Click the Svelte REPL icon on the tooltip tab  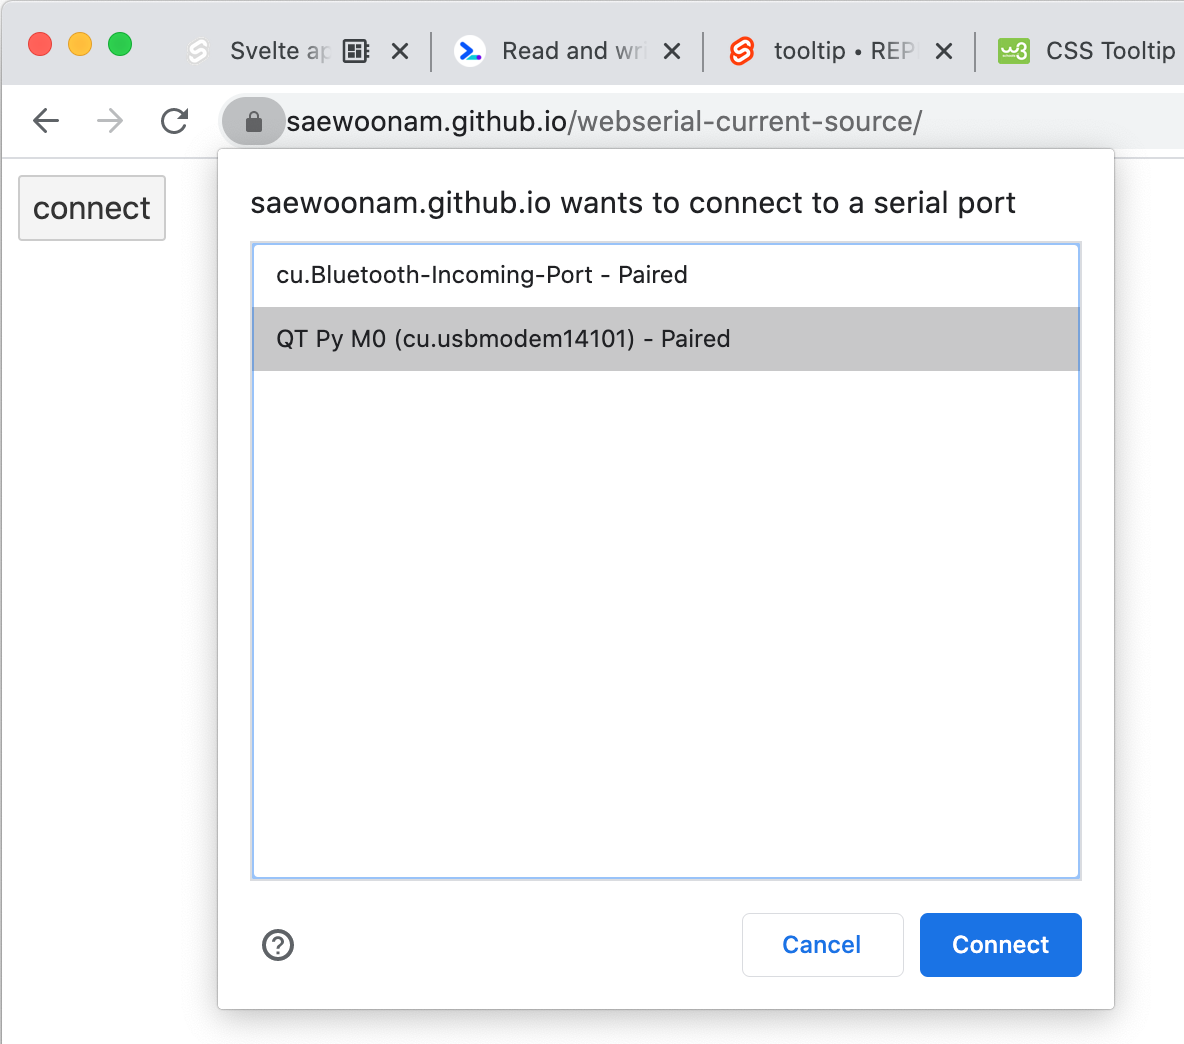pyautogui.click(x=740, y=50)
